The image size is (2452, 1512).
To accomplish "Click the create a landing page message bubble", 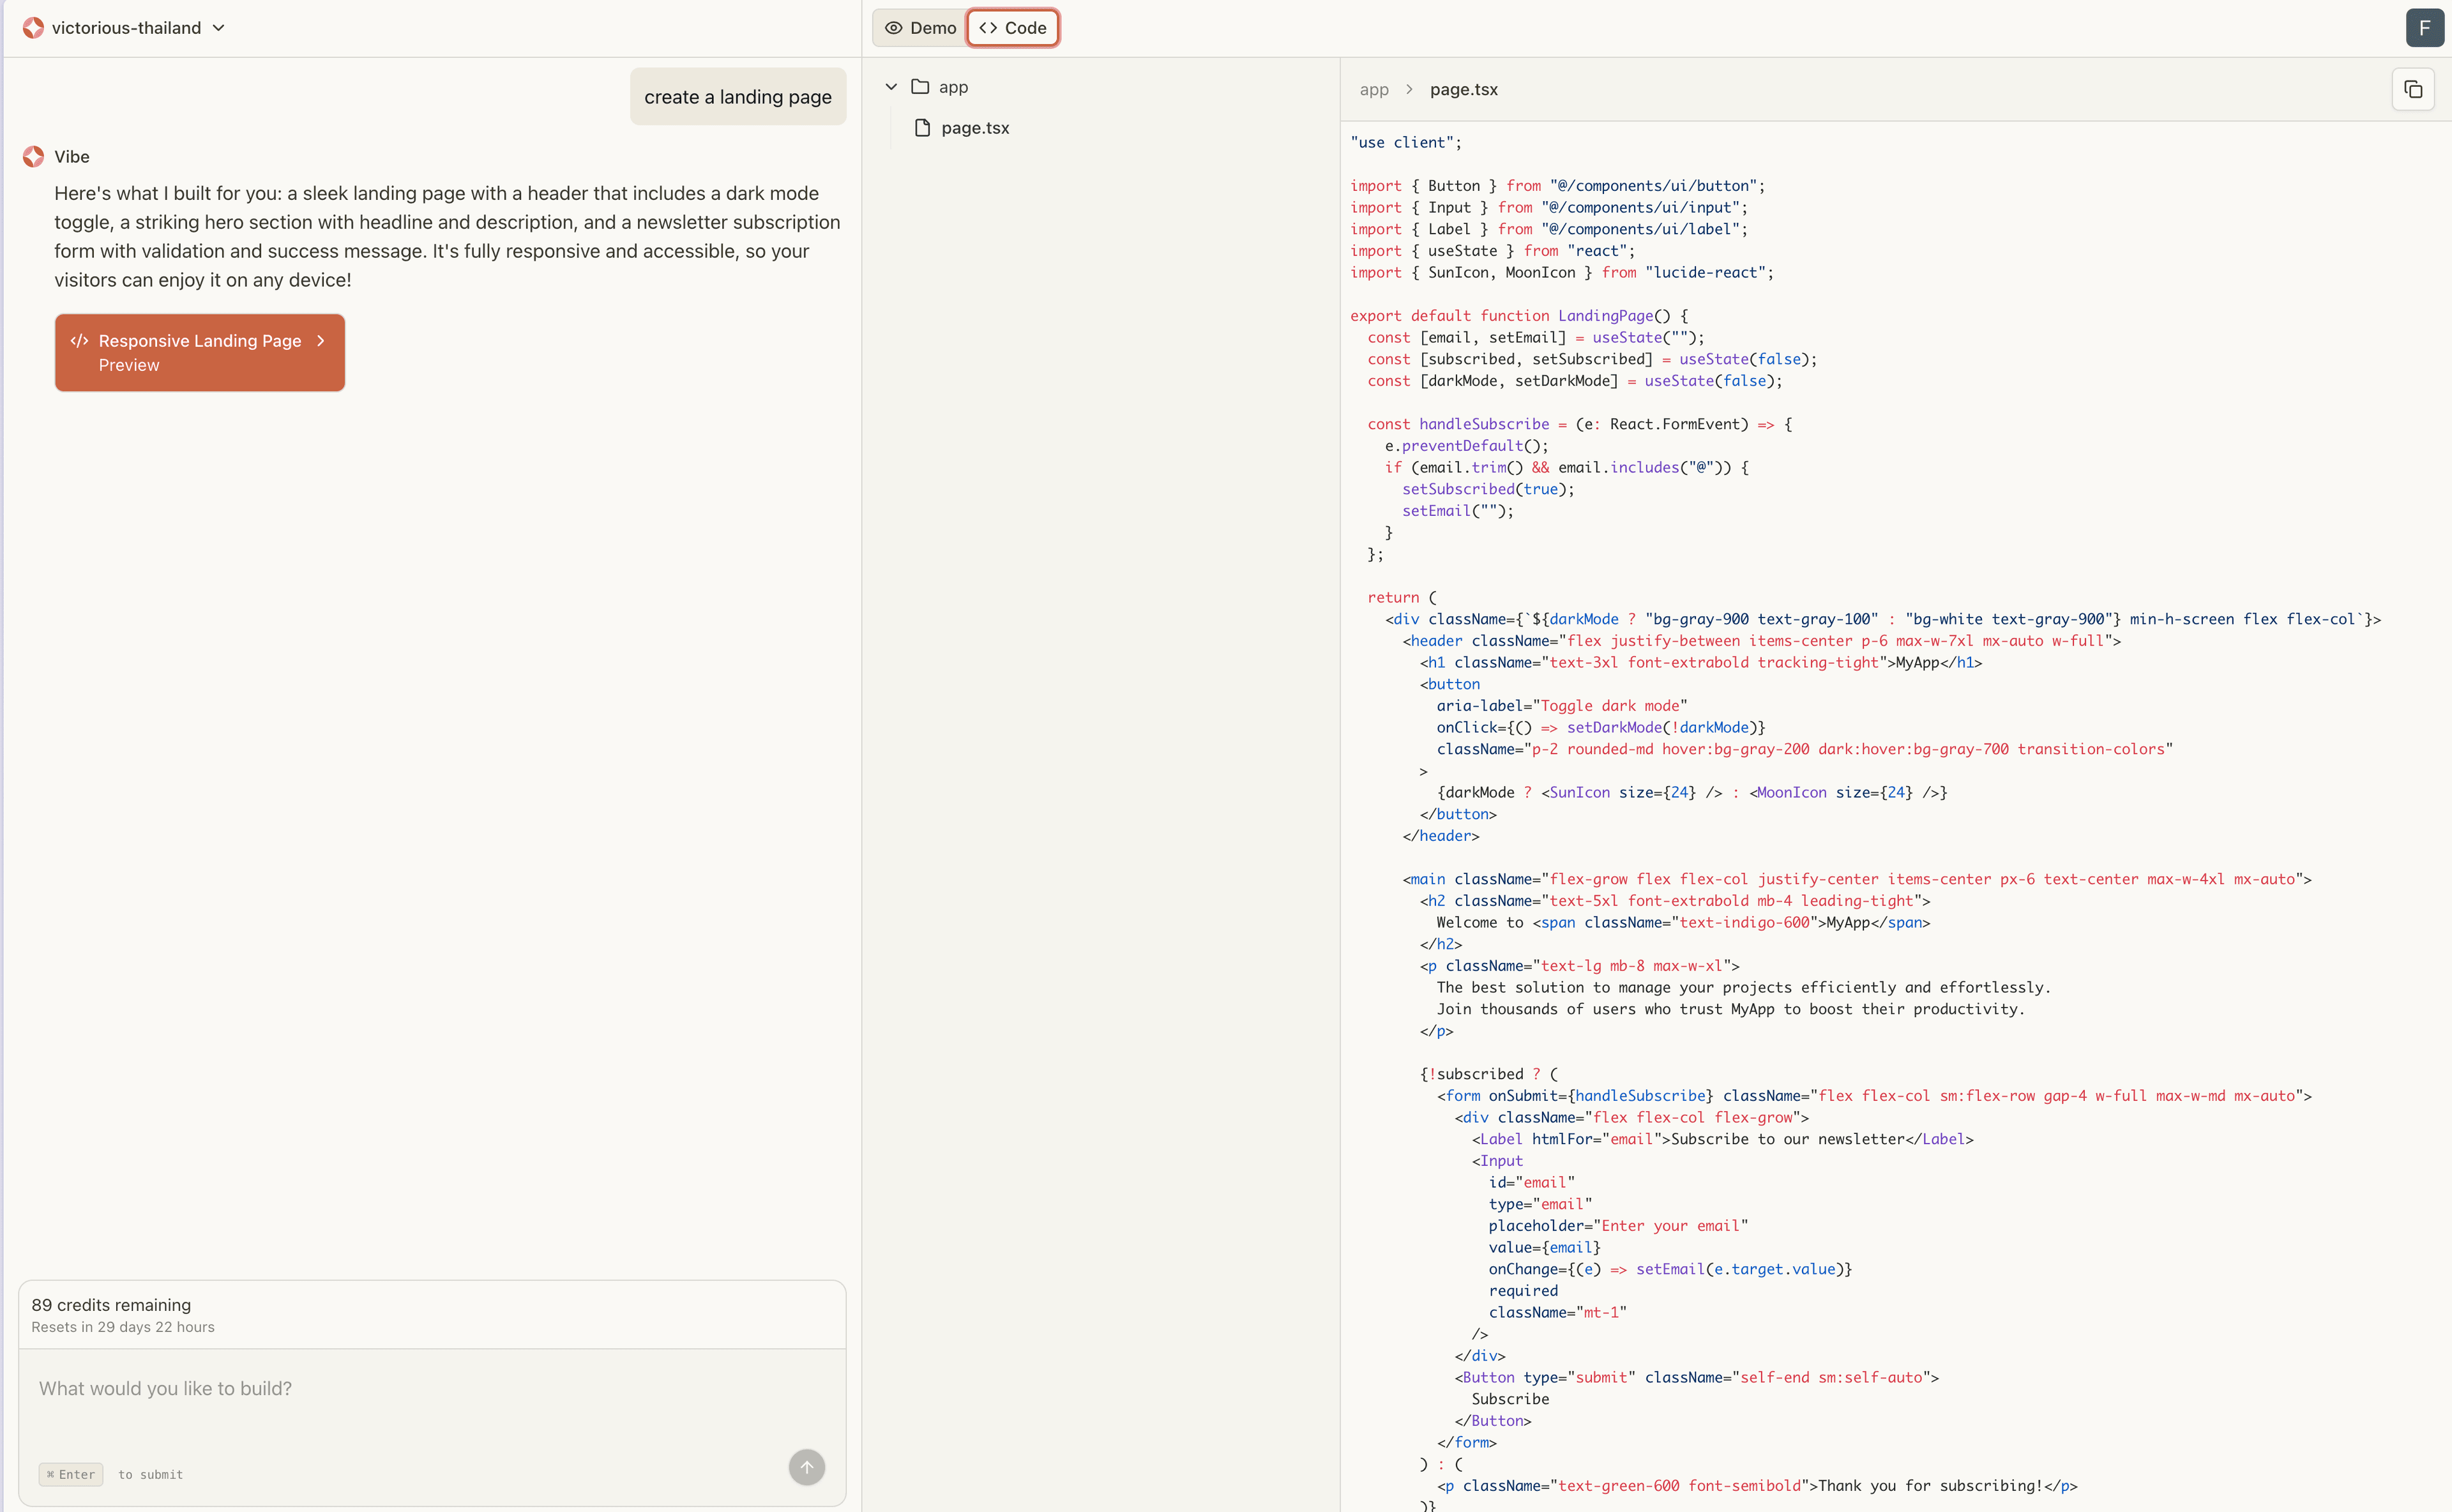I will 738,97.
